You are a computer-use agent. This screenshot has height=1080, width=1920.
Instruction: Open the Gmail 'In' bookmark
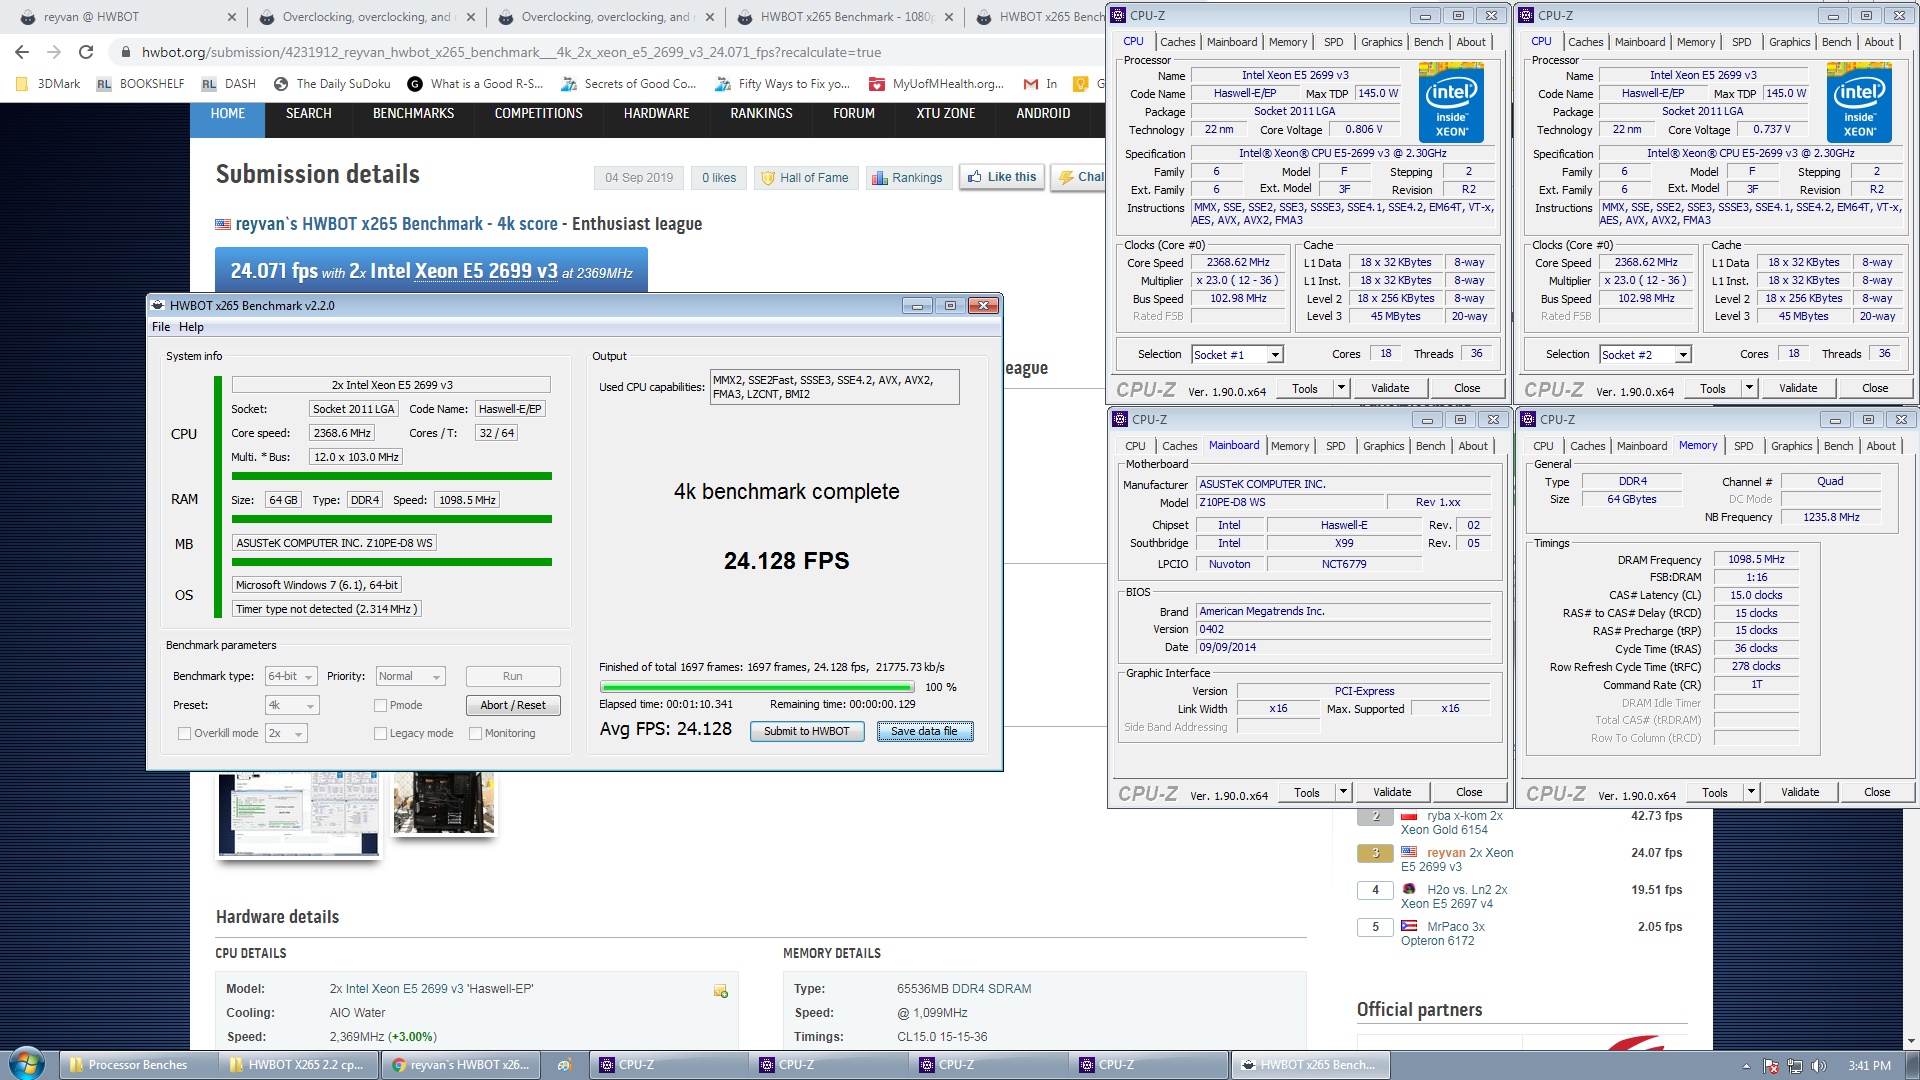pyautogui.click(x=1041, y=84)
